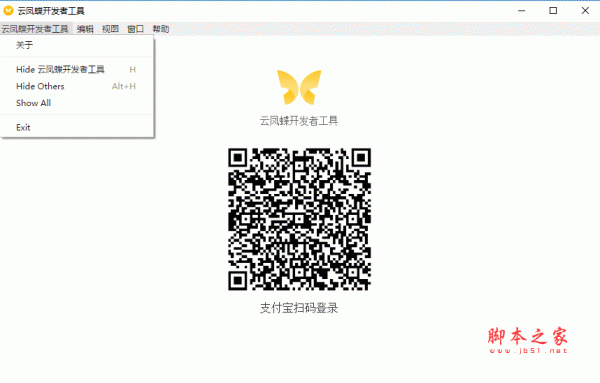Open the 视图 menu
This screenshot has height=383, width=600.
pyautogui.click(x=110, y=29)
